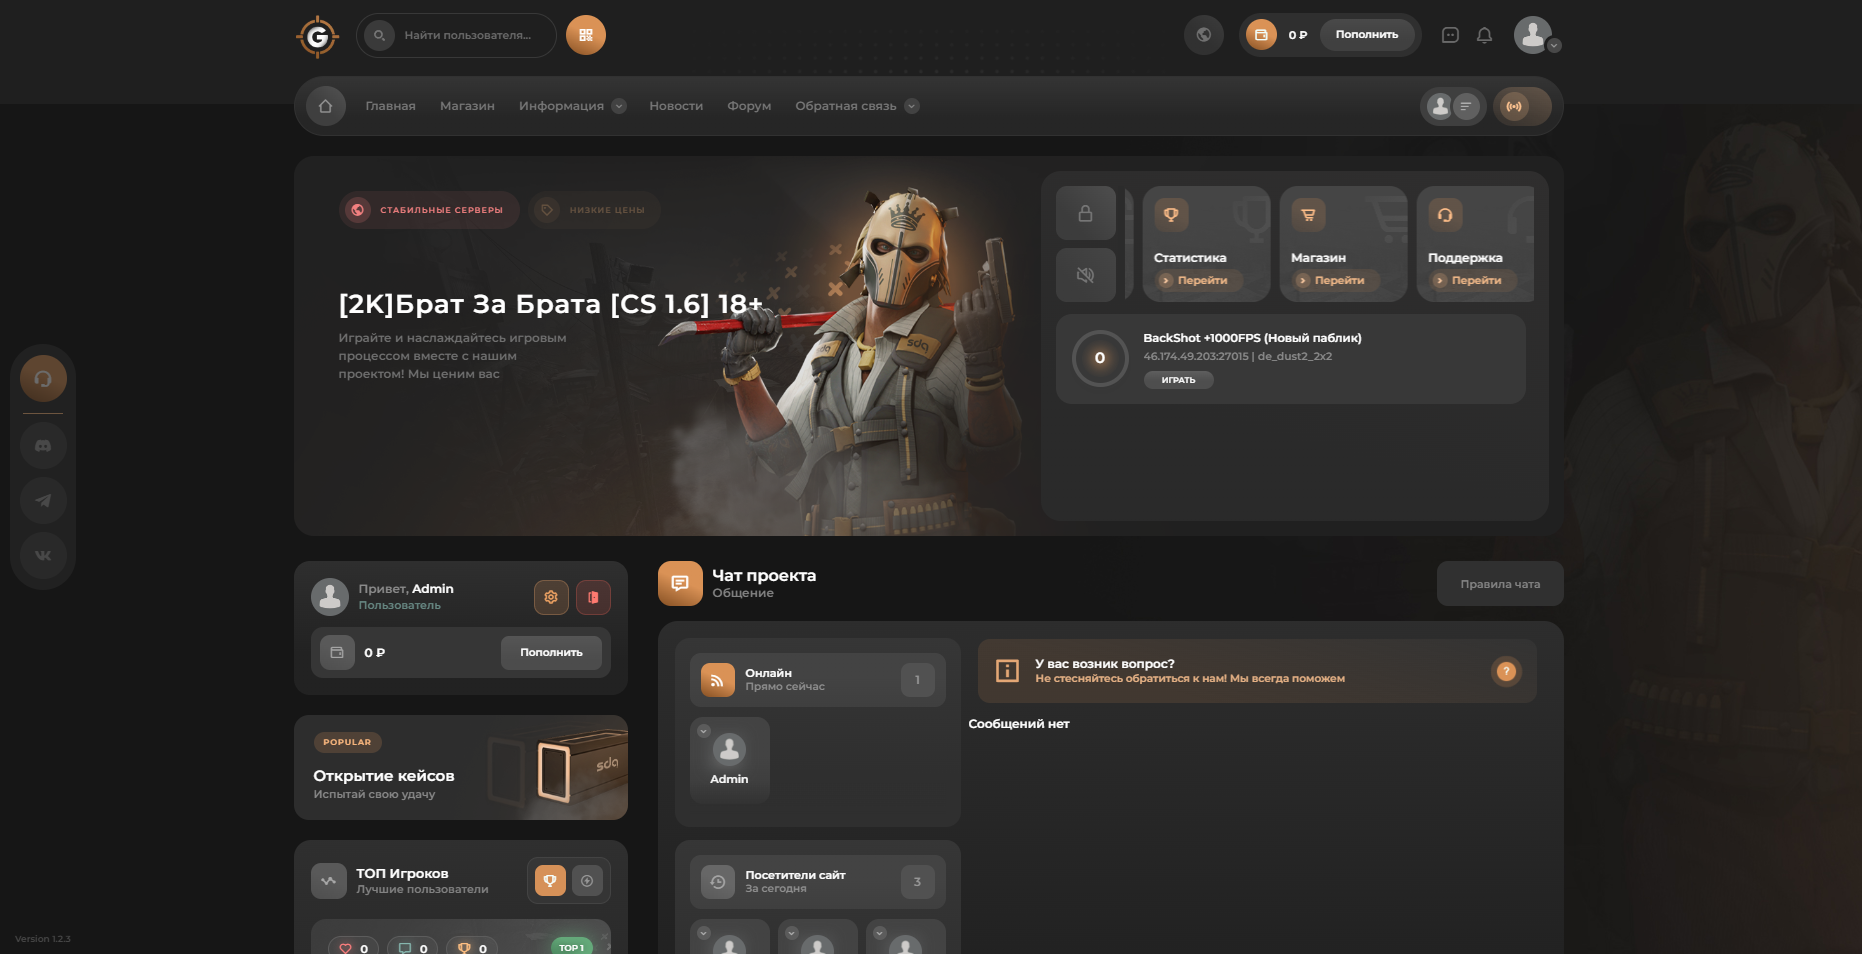Image resolution: width=1862 pixels, height=954 pixels.
Task: Switch ТОП Игроков to trophy view
Action: [x=549, y=881]
